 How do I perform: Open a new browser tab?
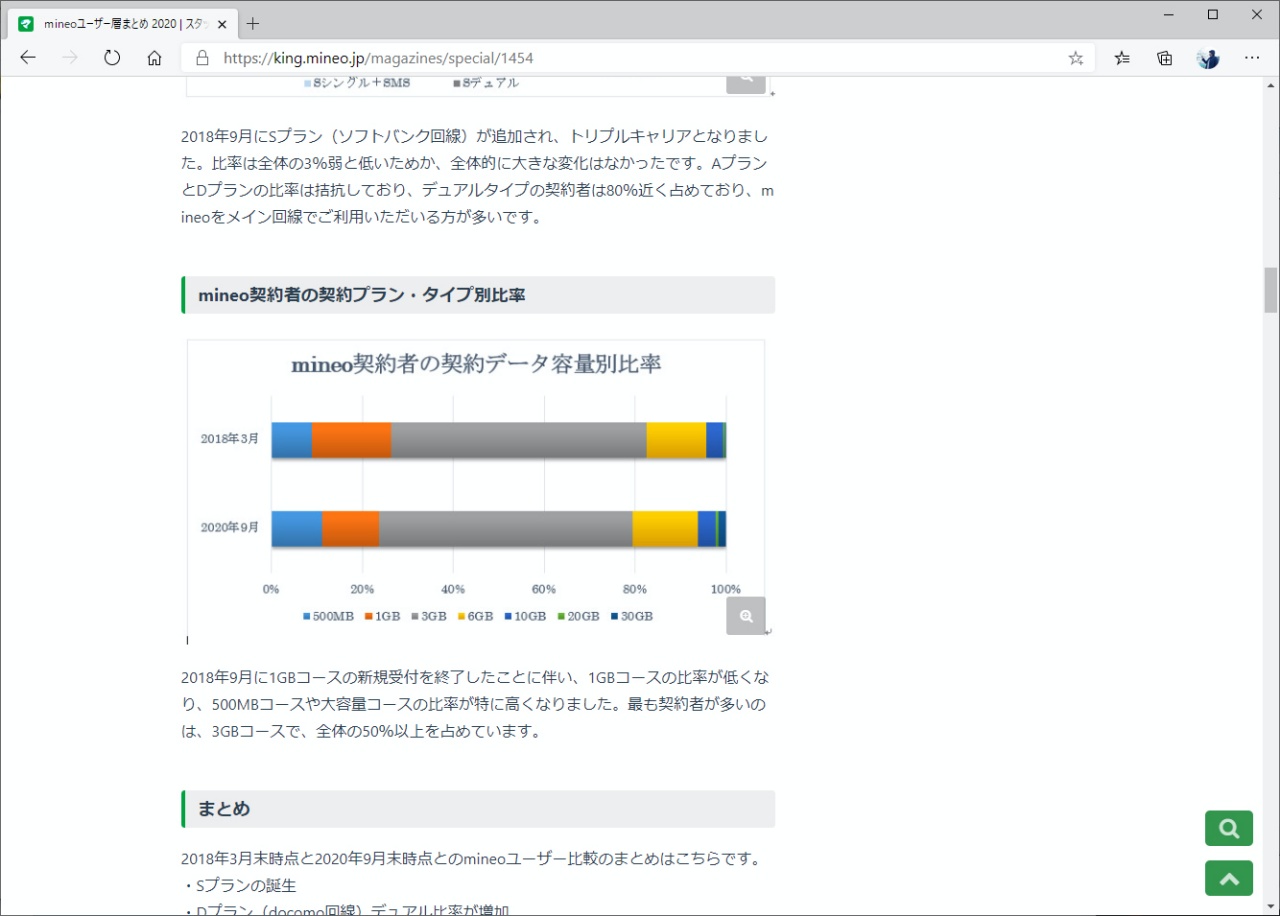(253, 24)
